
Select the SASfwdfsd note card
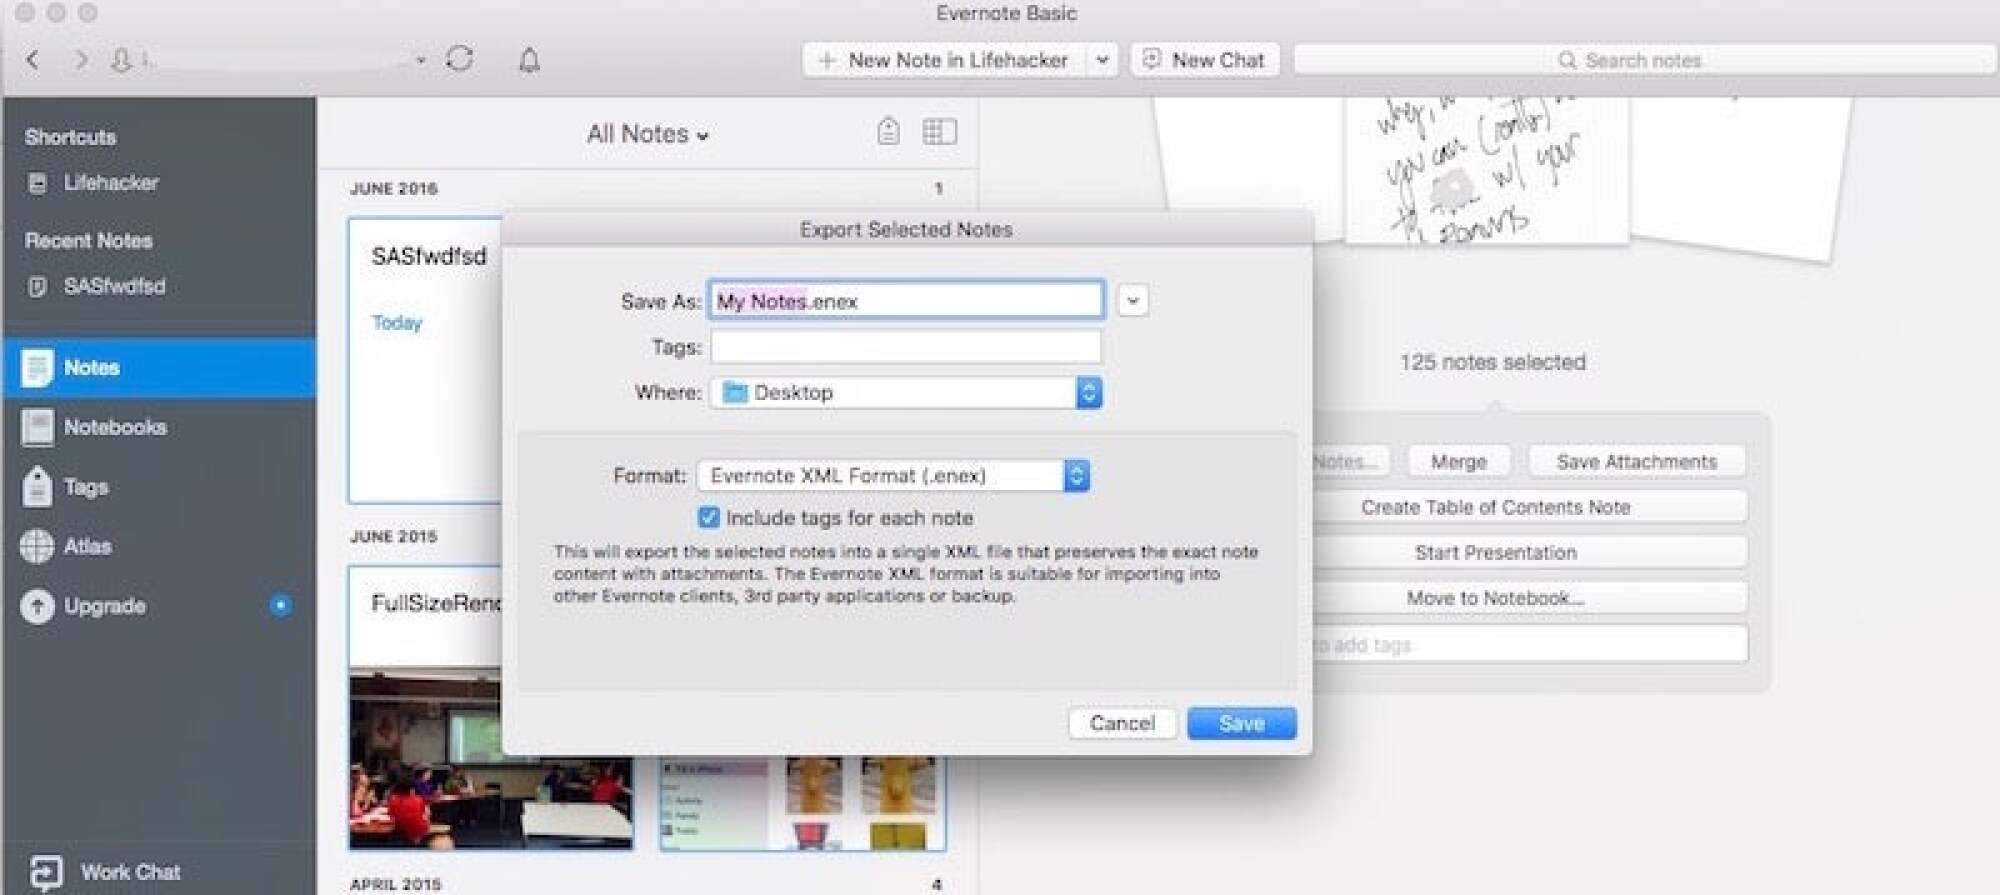(x=426, y=360)
